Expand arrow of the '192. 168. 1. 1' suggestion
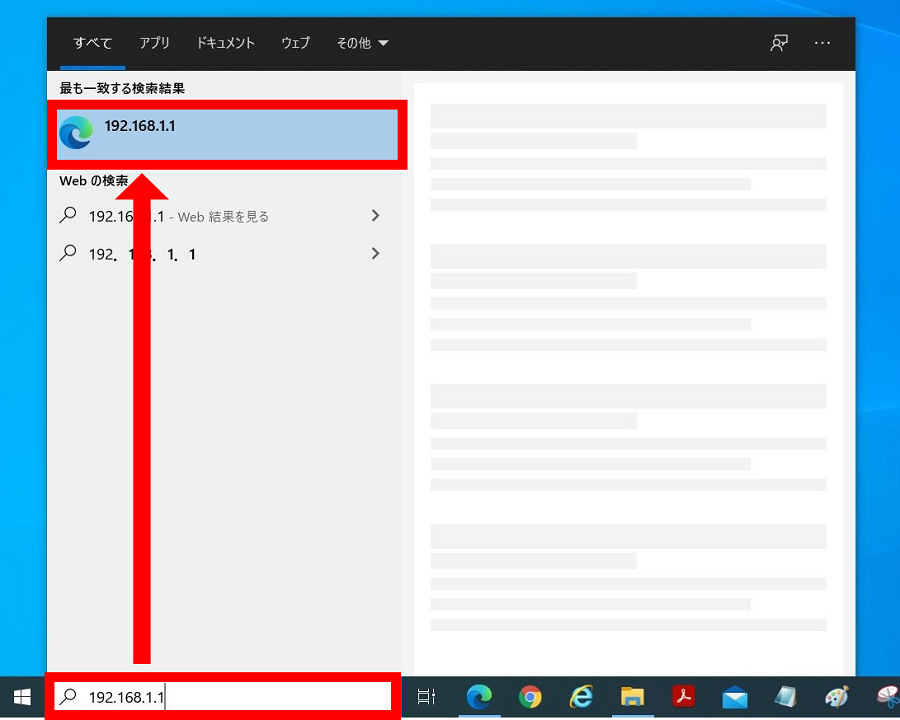Screen dimensions: 900x720 coord(375,253)
